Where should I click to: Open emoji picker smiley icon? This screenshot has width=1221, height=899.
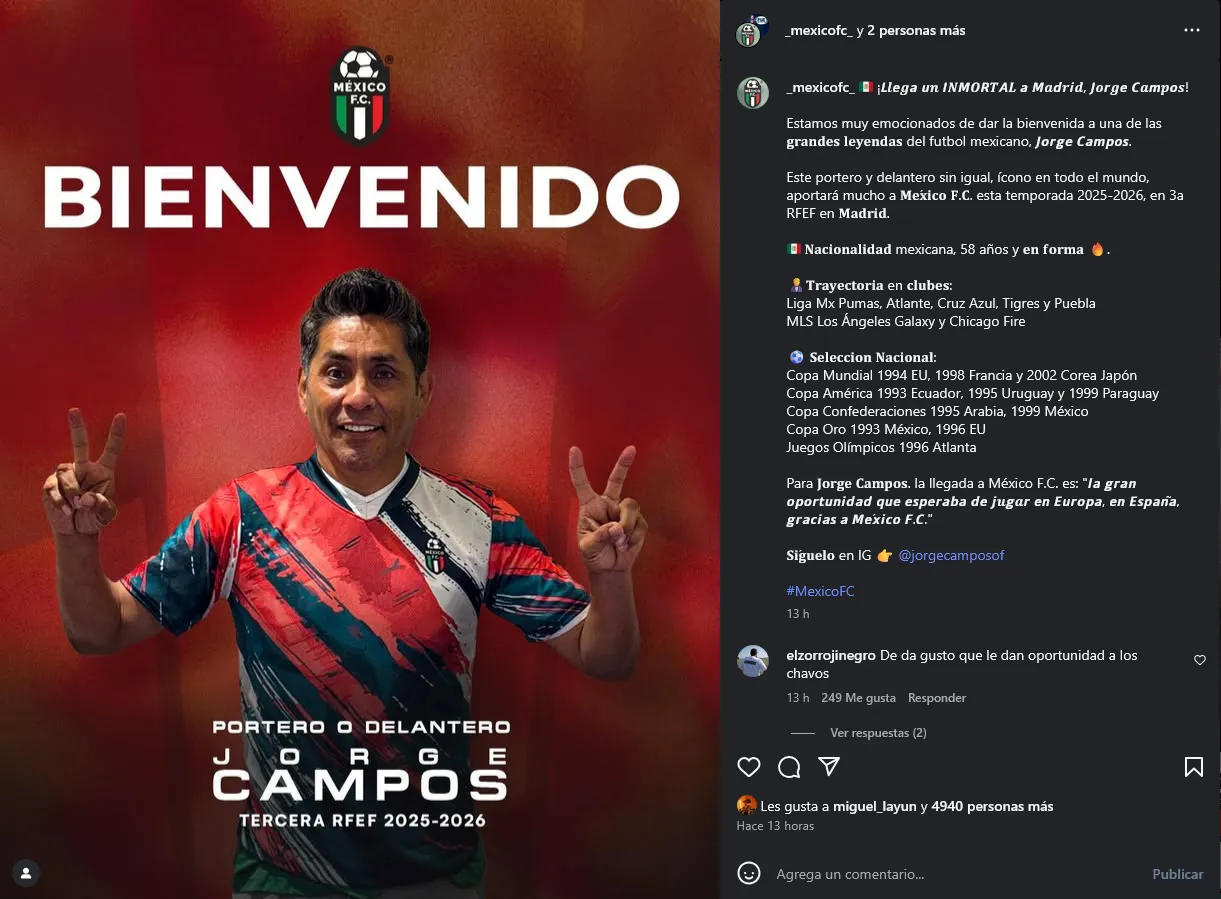(x=749, y=873)
